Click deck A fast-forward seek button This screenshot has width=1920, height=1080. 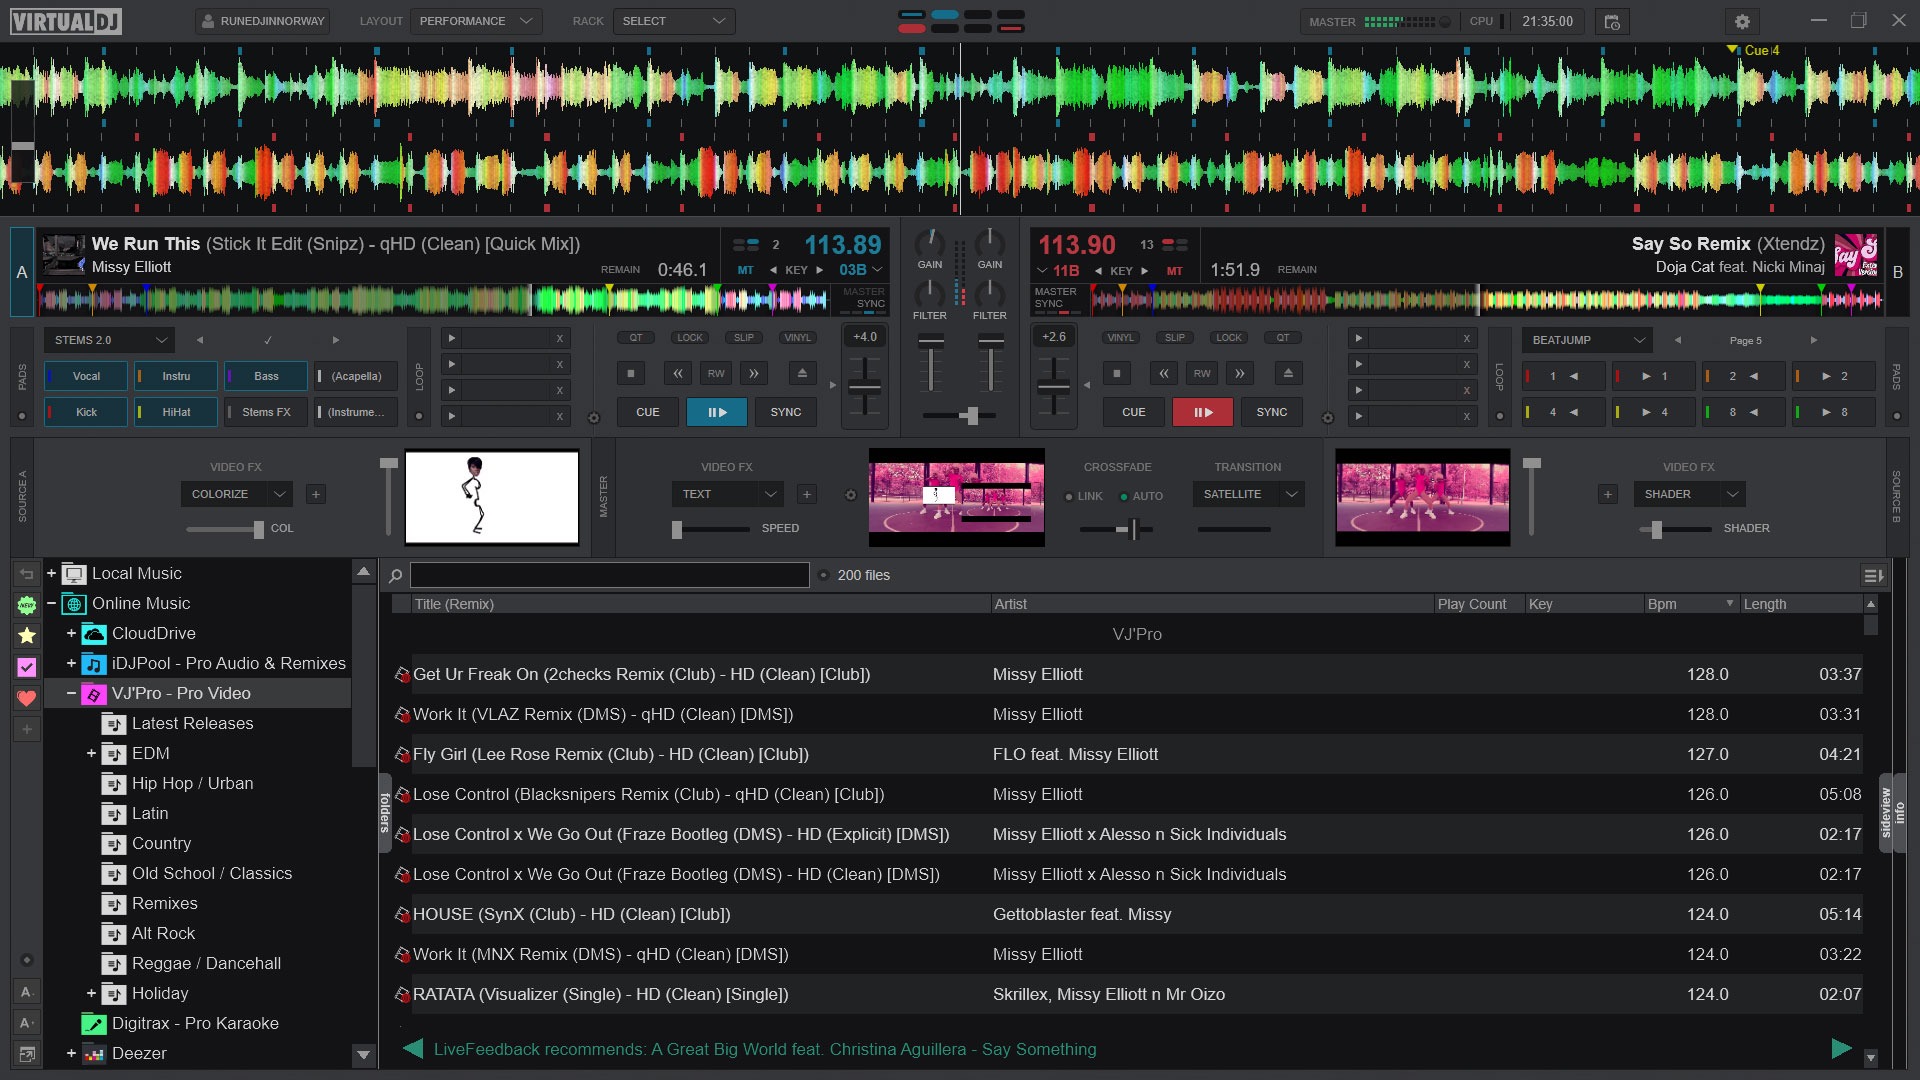[754, 374]
